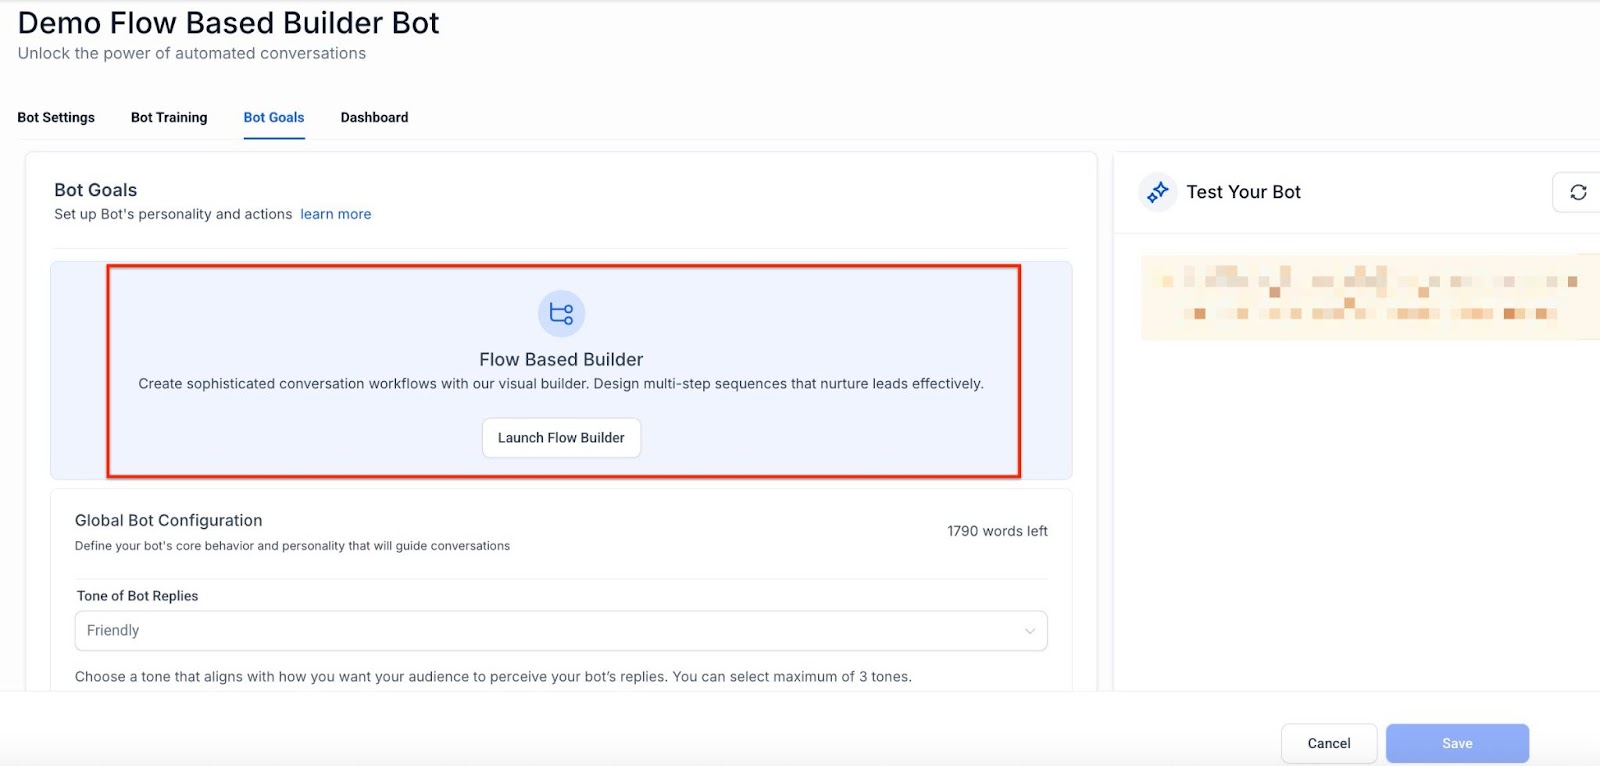Open the Tone of Bot Replies selector

(560, 631)
